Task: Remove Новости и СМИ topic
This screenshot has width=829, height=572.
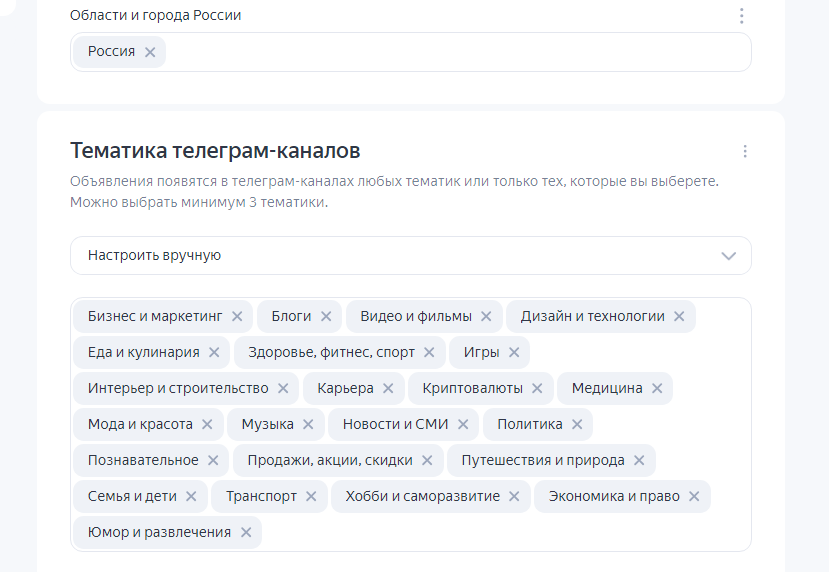Action: 462,425
